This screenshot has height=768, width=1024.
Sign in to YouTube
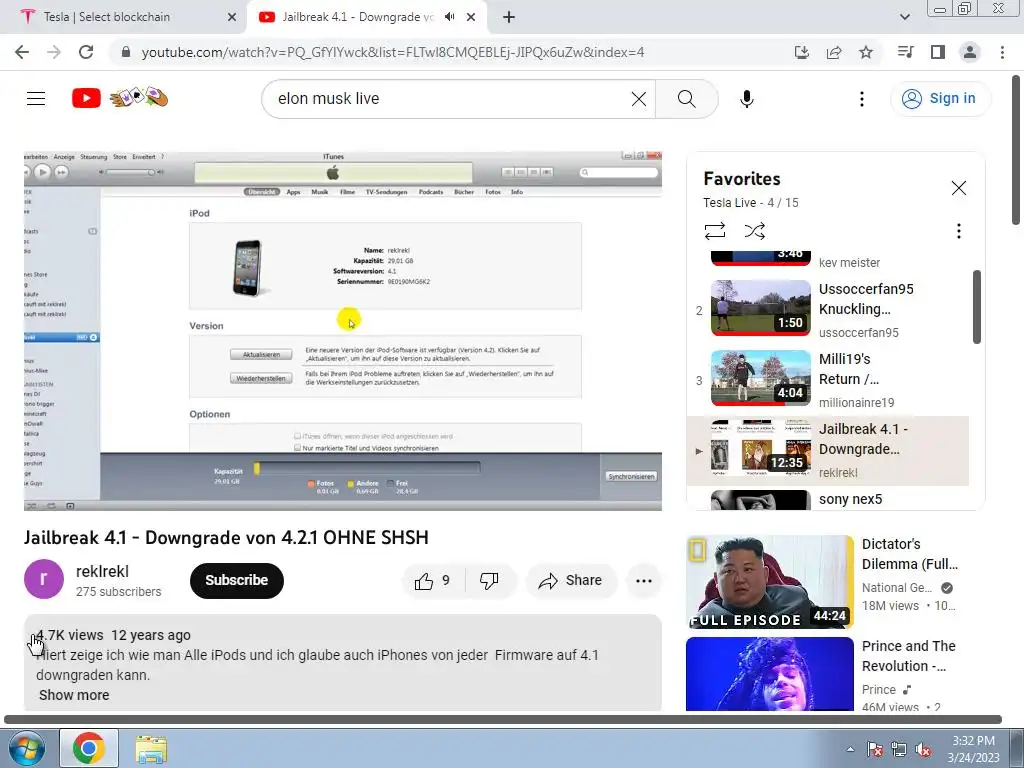click(x=939, y=99)
